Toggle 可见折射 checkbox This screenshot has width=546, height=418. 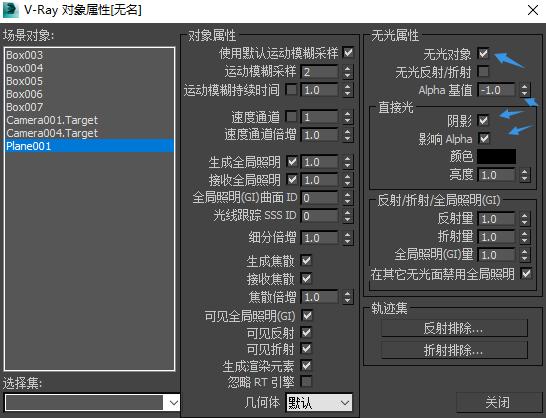[306, 348]
